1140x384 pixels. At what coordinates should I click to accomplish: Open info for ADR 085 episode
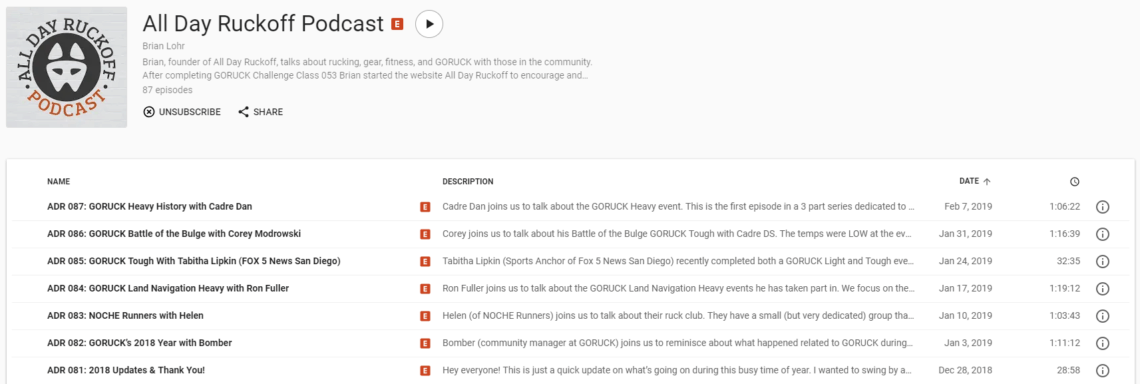point(1101,261)
